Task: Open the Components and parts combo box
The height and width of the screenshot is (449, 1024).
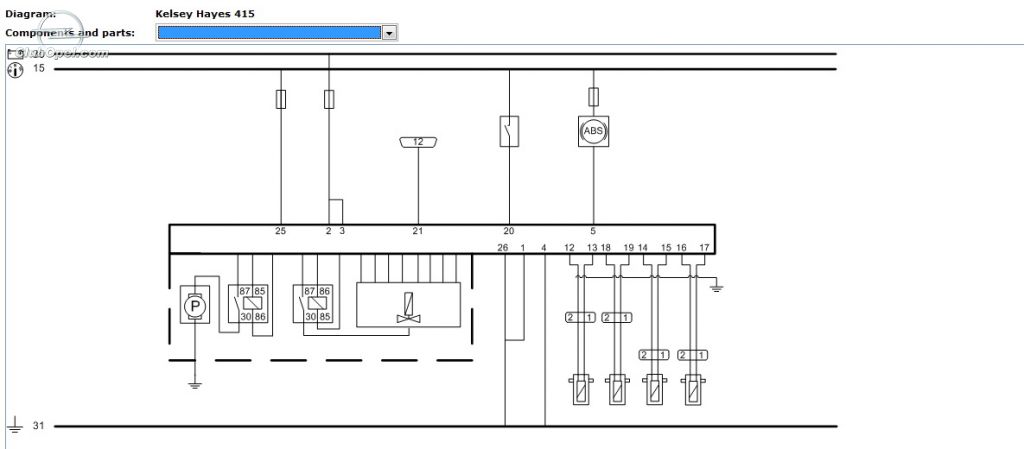Action: click(x=276, y=32)
